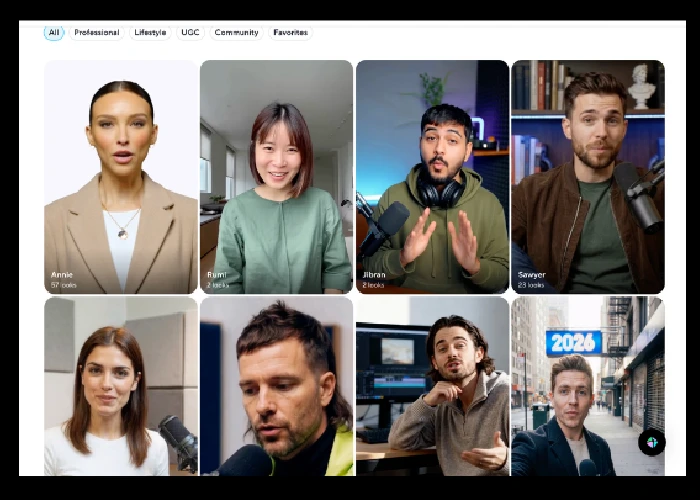Image resolution: width=700 pixels, height=500 pixels.
Task: Click the Jibran name label
Action: pos(374,274)
